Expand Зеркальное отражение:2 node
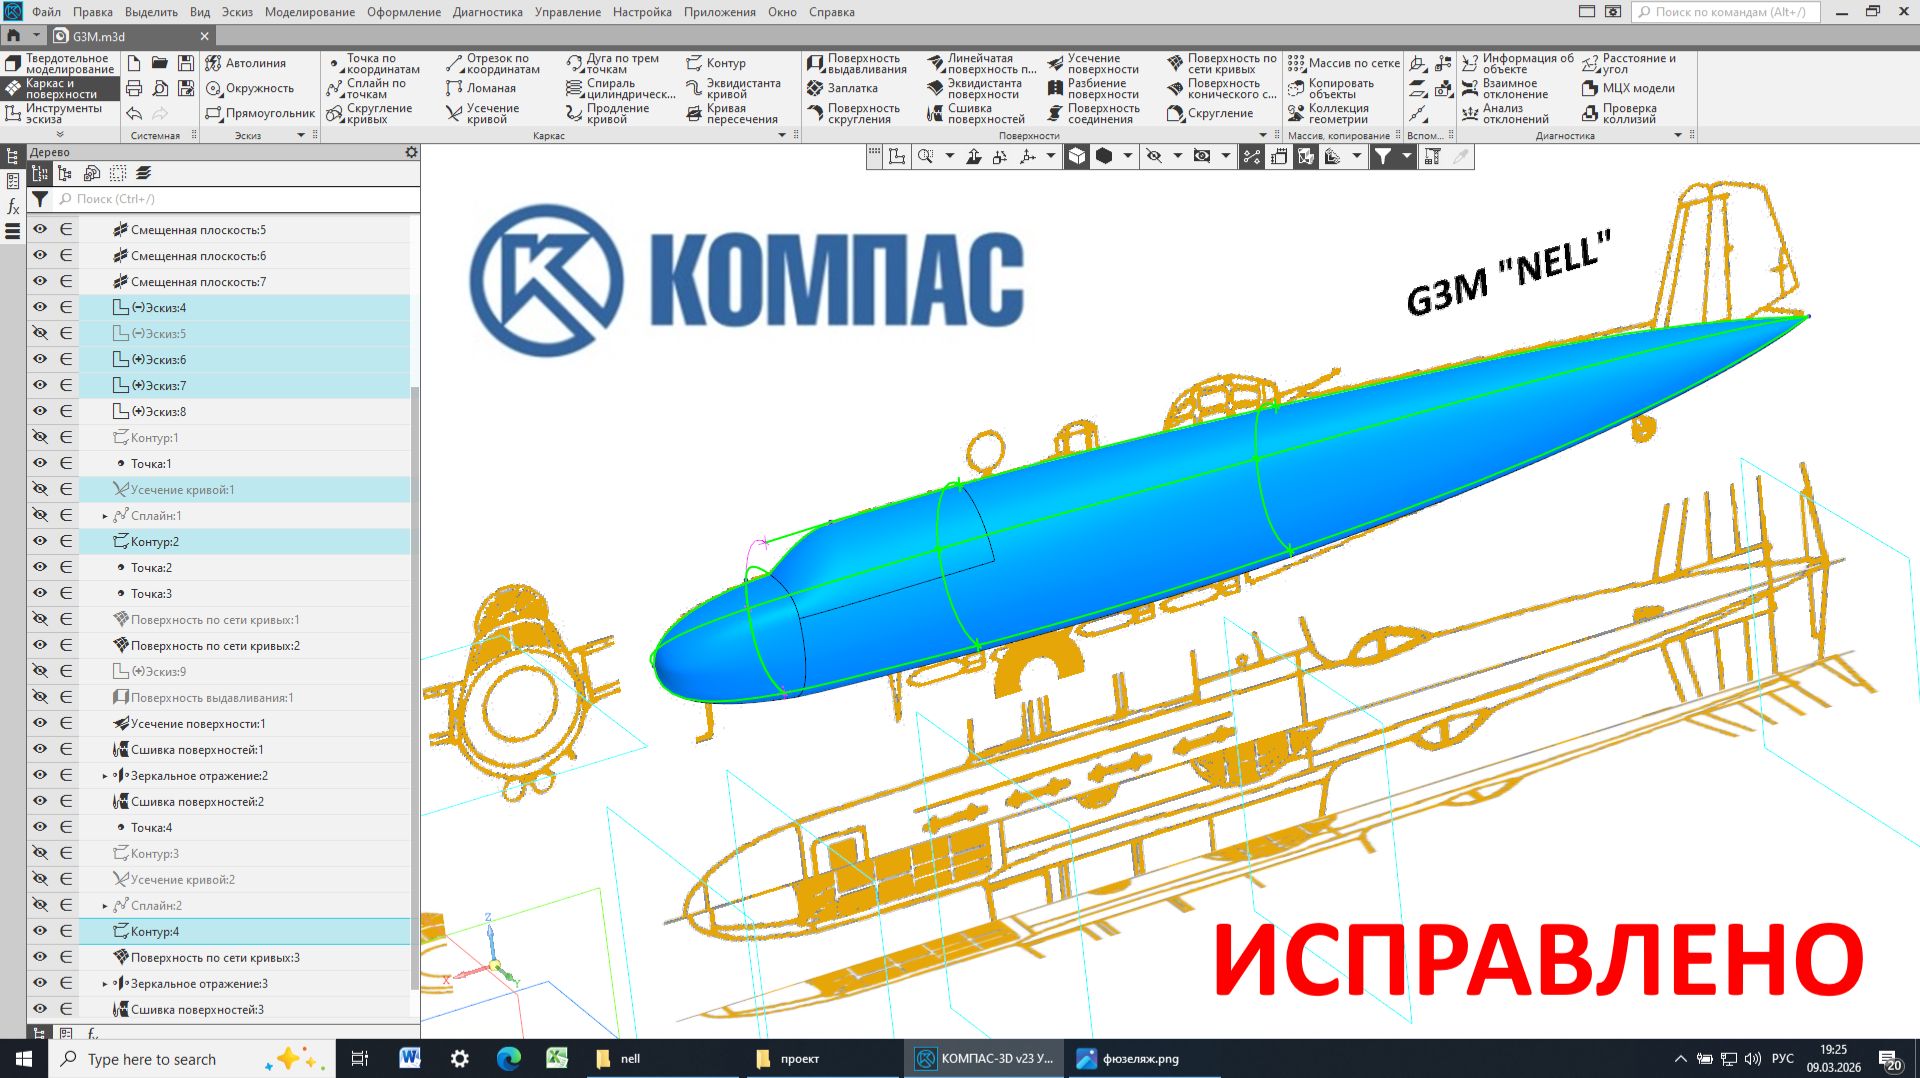Image resolution: width=1920 pixels, height=1078 pixels. click(x=105, y=776)
